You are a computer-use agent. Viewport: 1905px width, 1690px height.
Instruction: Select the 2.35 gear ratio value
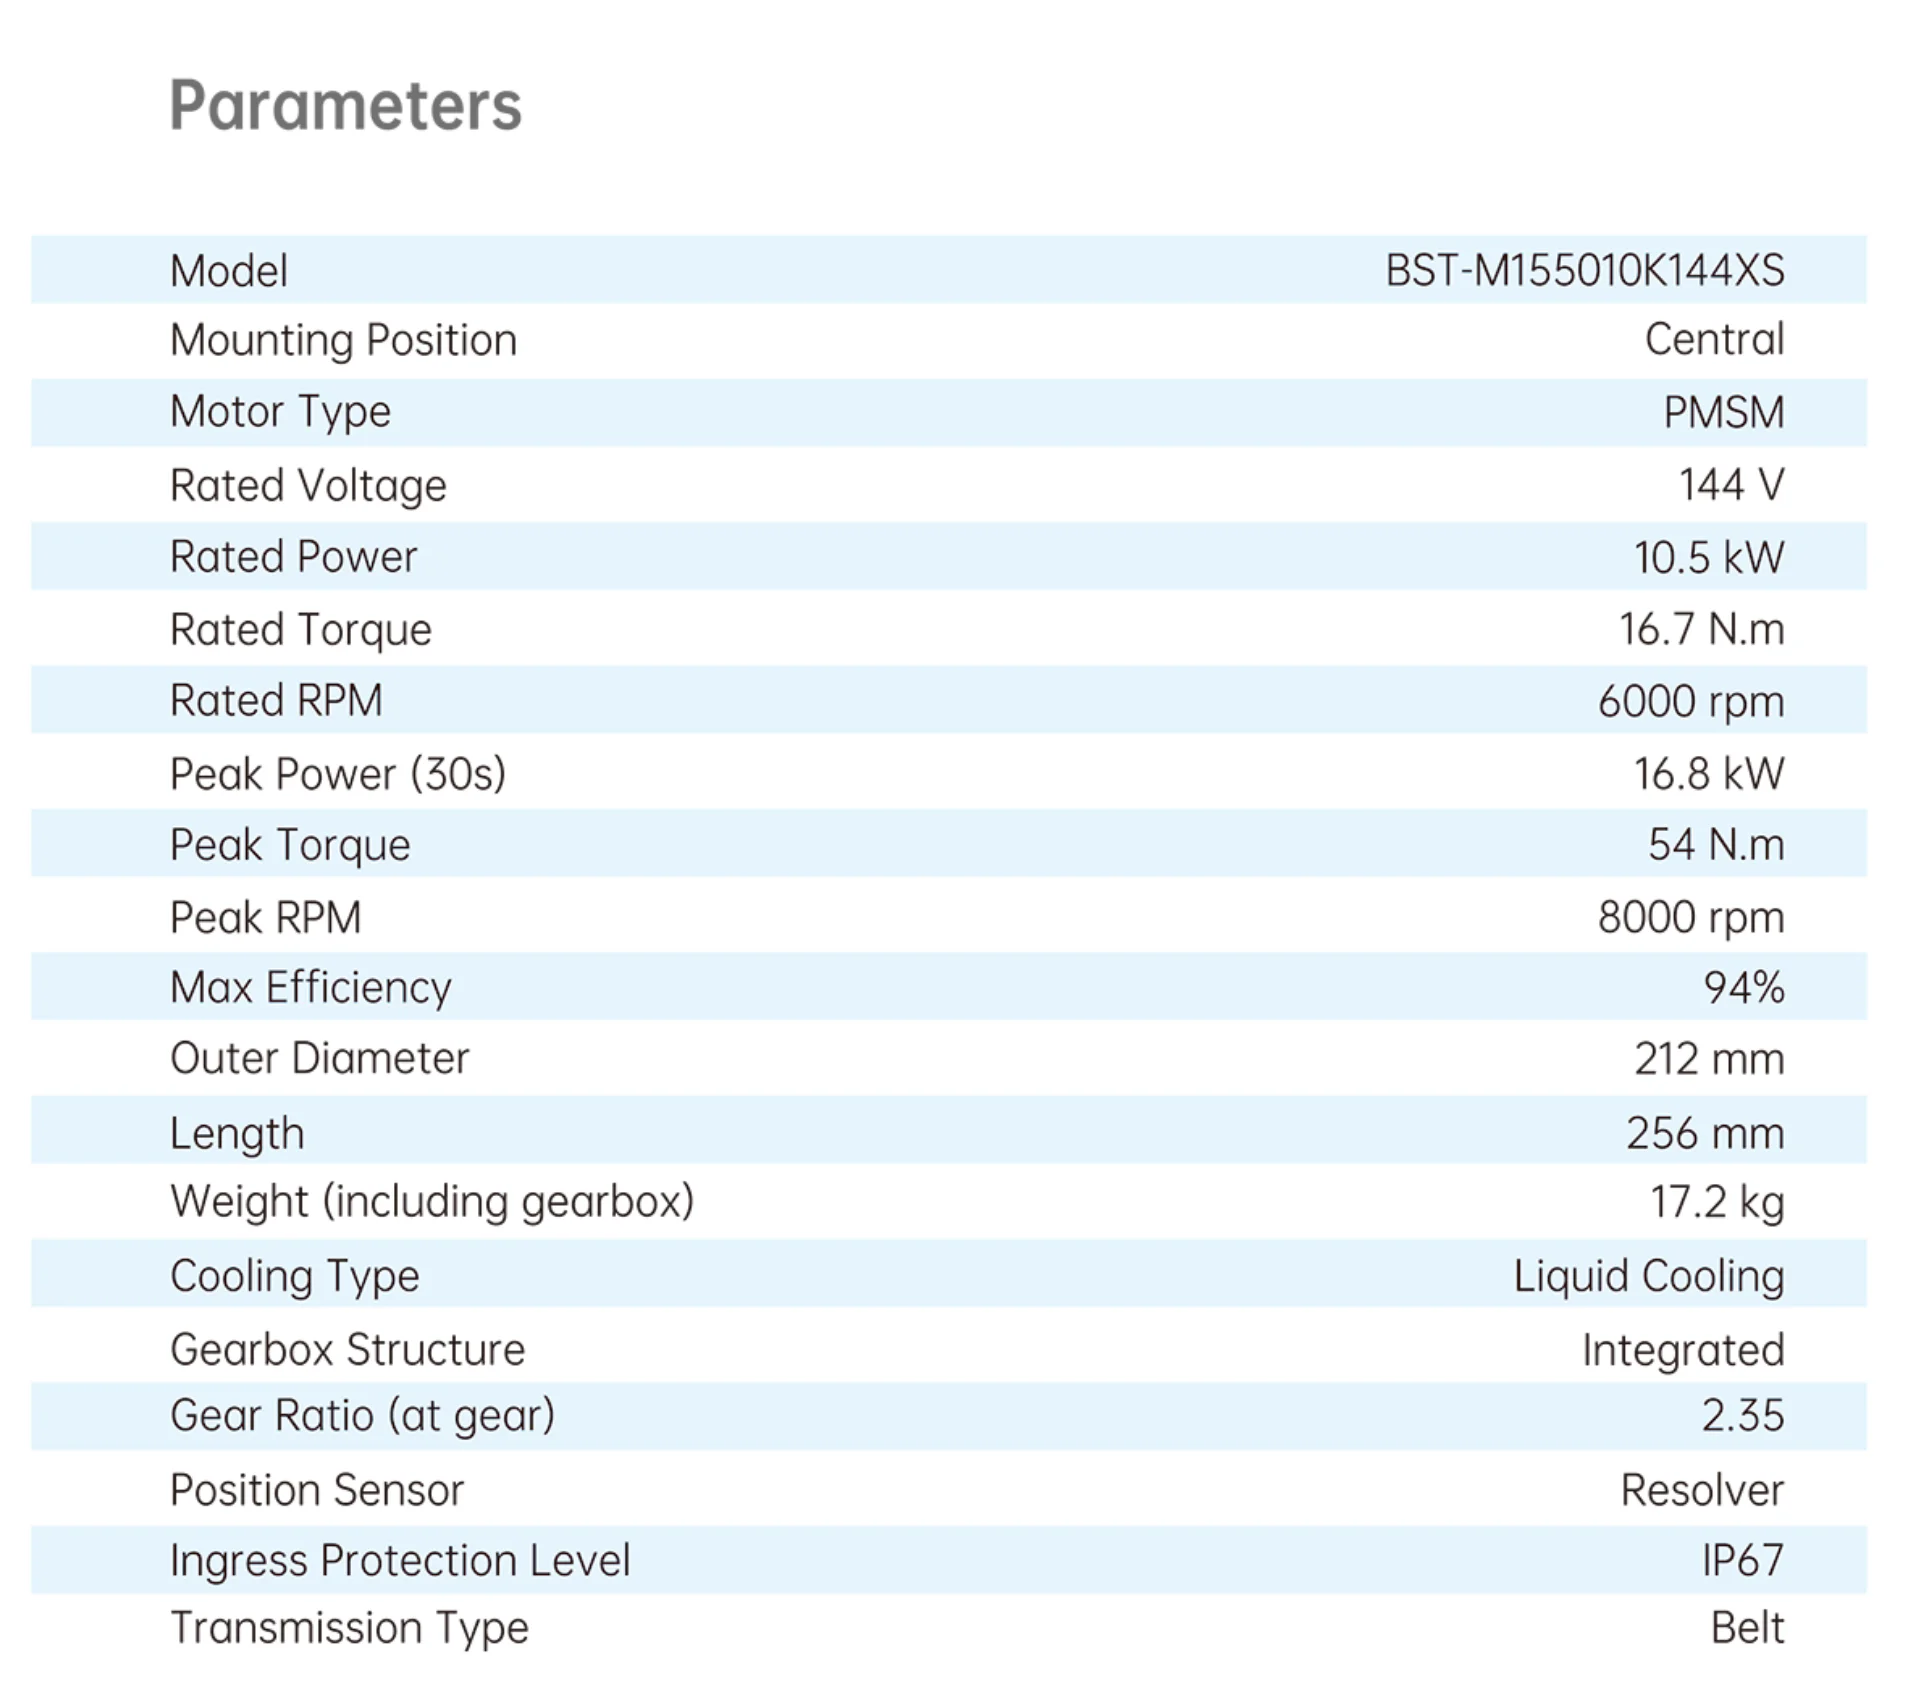click(x=1742, y=1416)
